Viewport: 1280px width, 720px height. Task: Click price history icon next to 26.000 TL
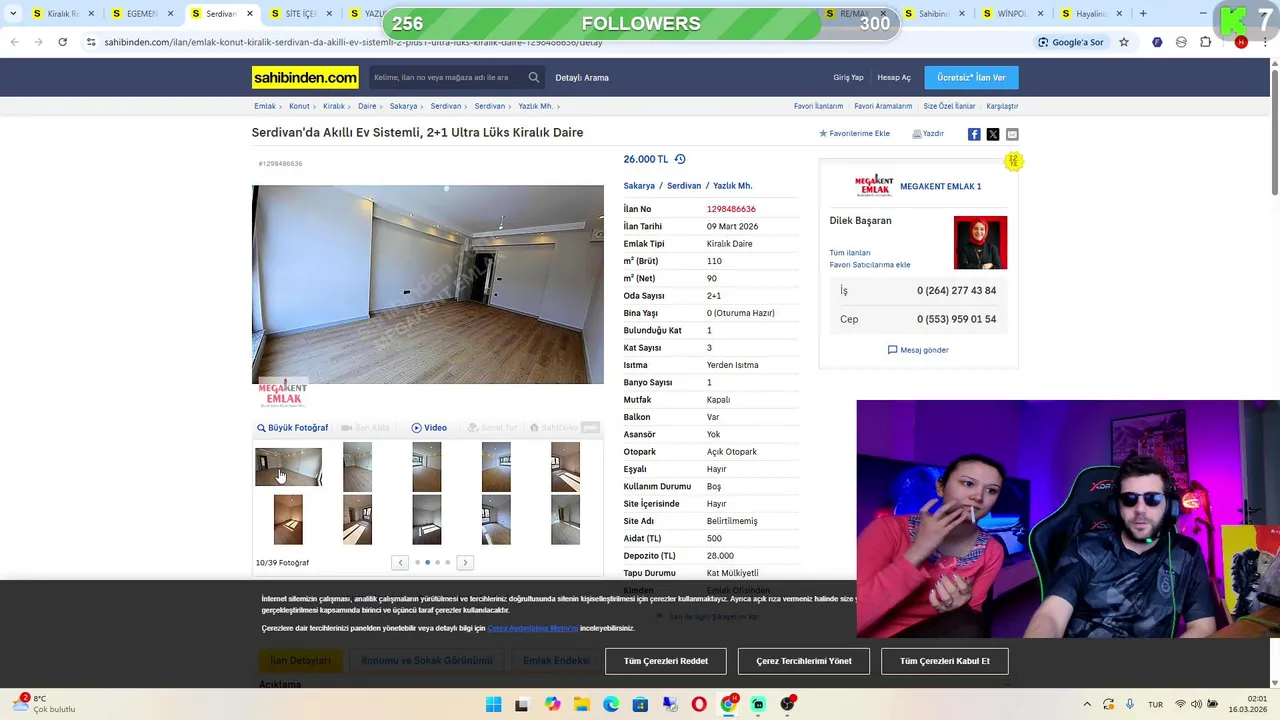[680, 159]
